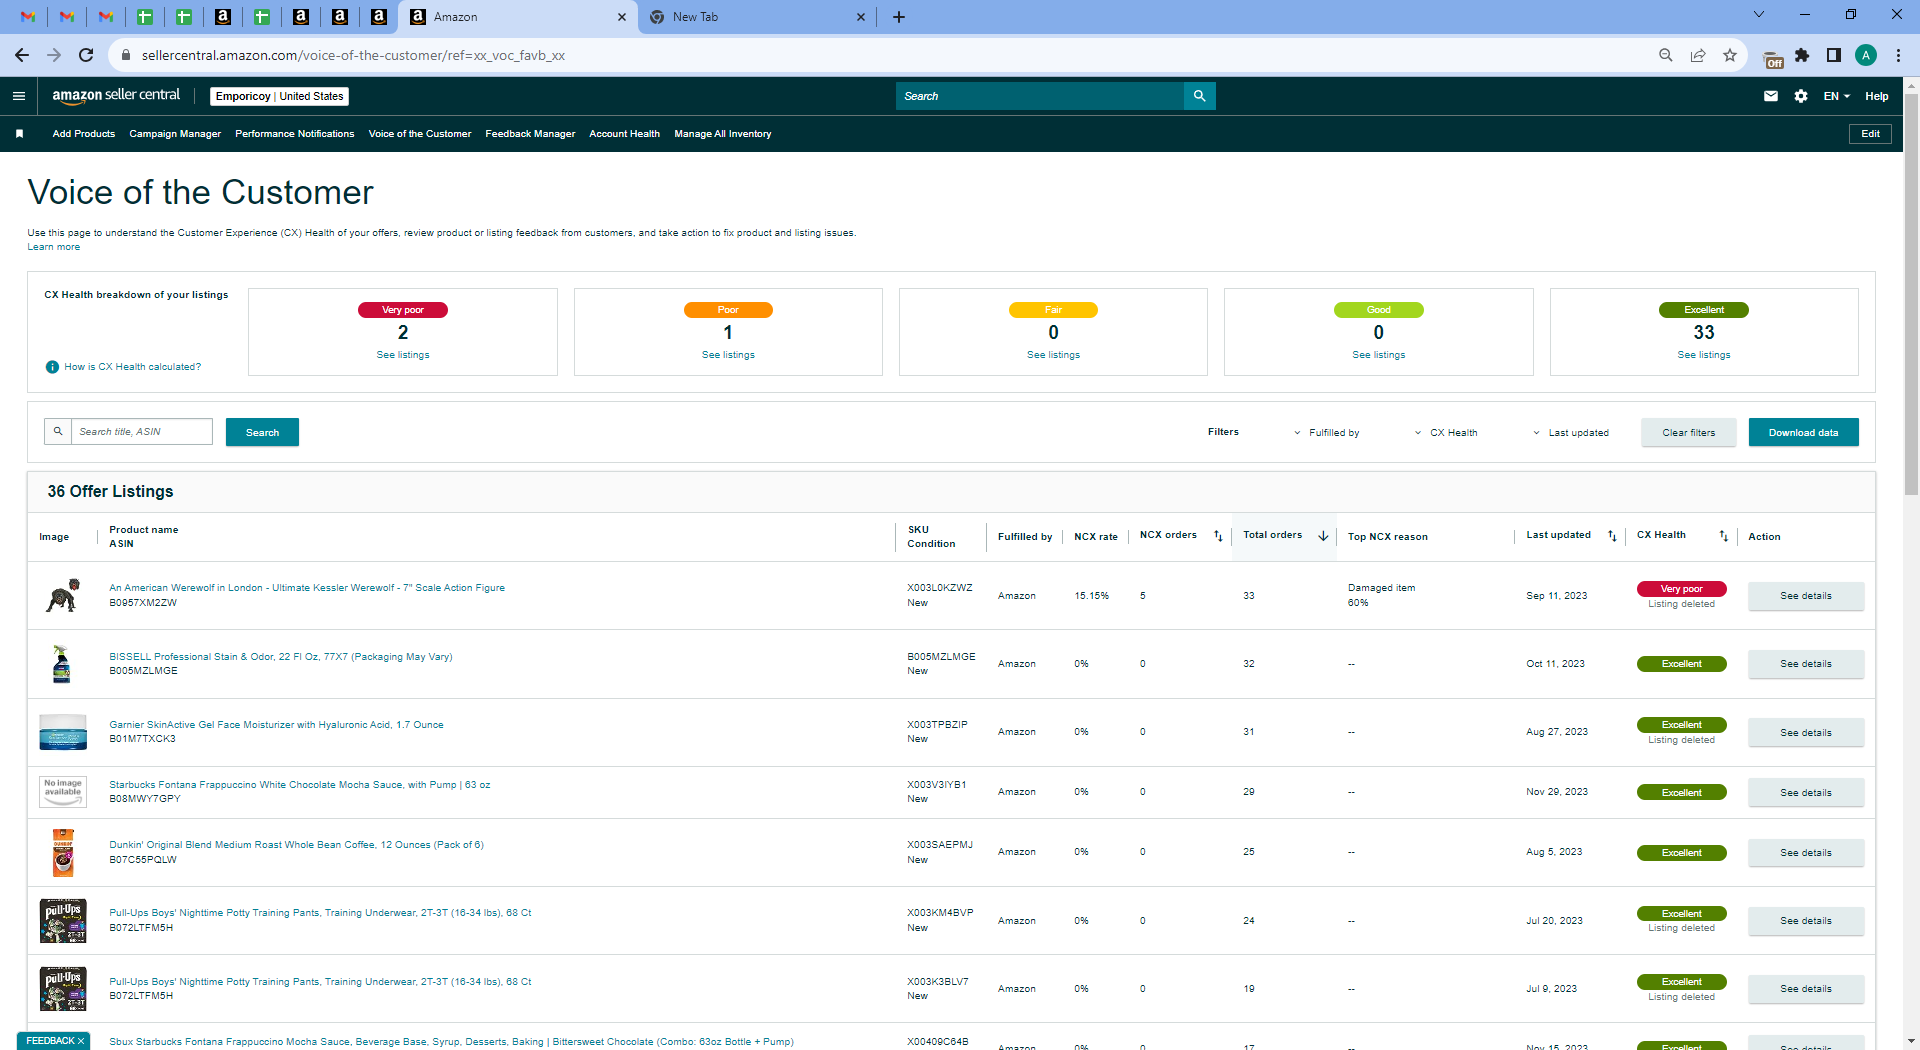Image resolution: width=1920 pixels, height=1050 pixels.
Task: Open Account Health
Action: tap(624, 134)
